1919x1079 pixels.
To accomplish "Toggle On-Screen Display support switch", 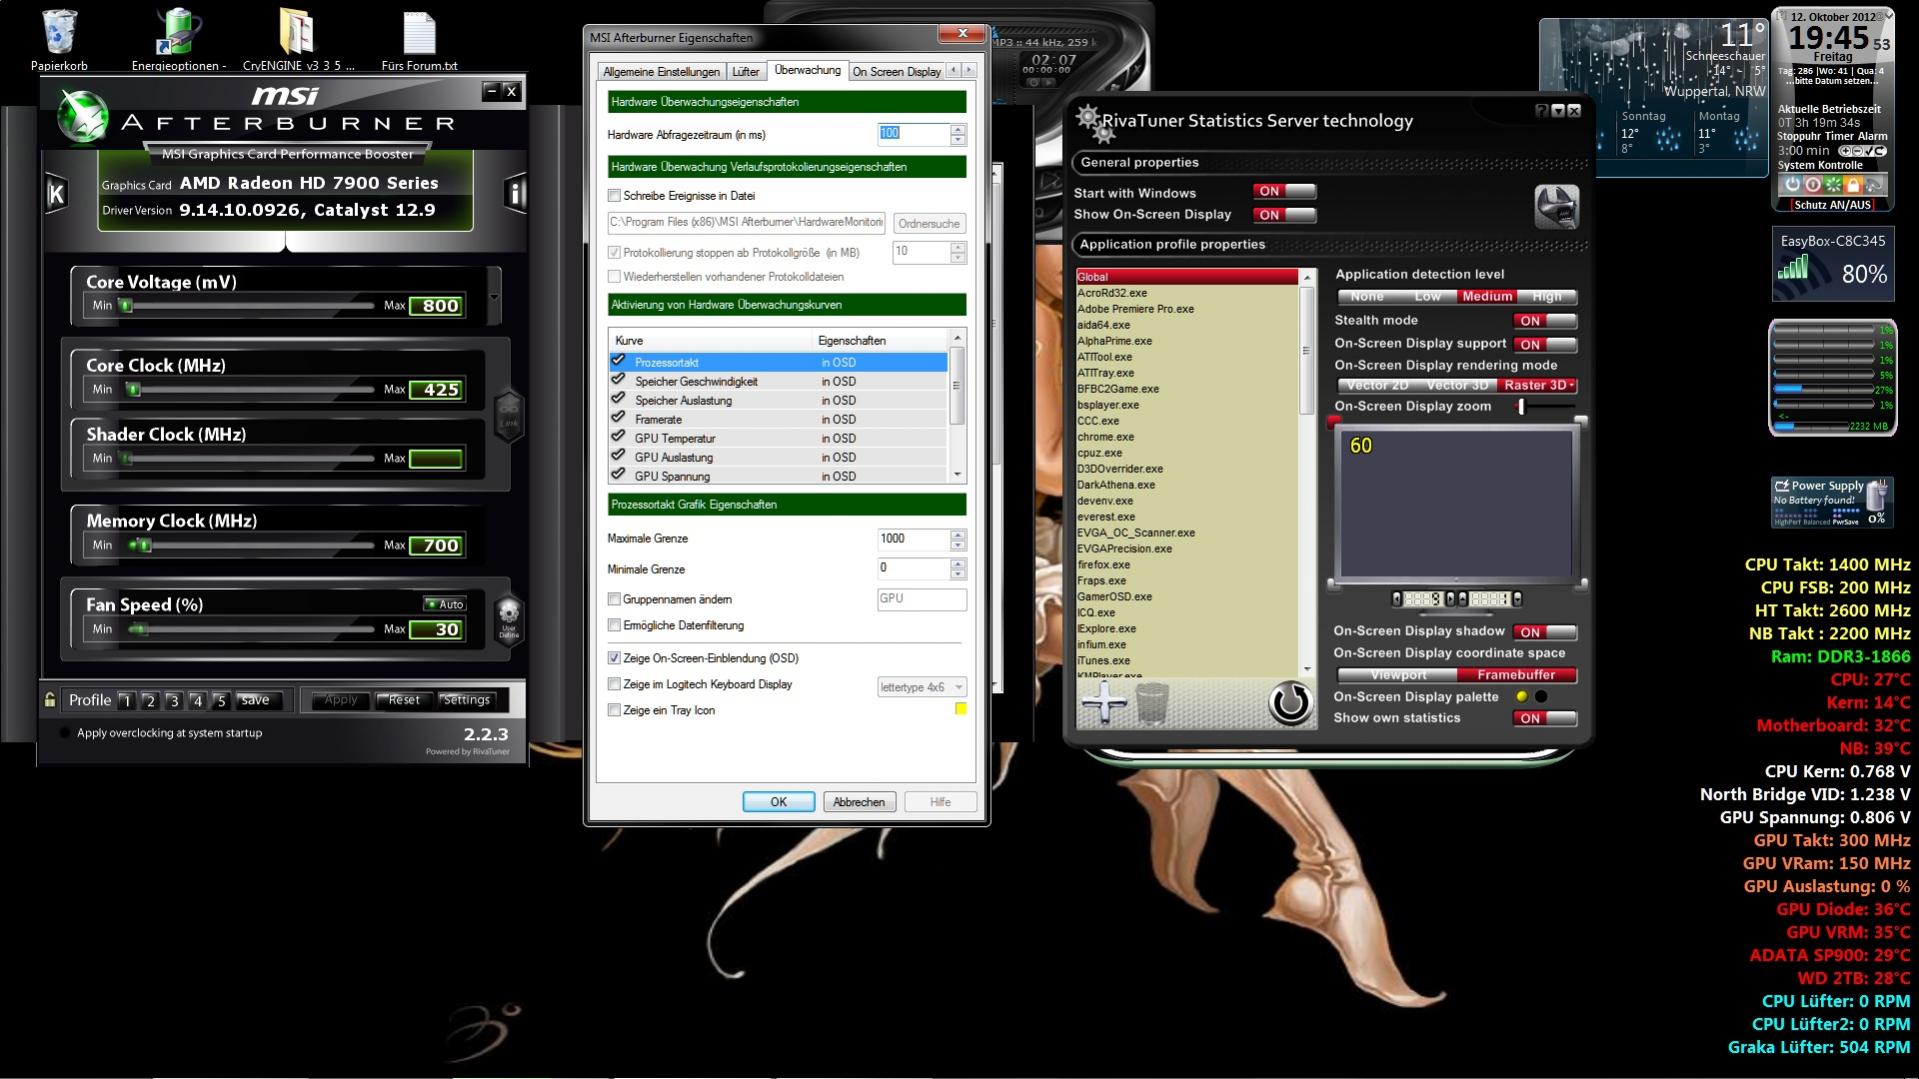I will pos(1545,344).
